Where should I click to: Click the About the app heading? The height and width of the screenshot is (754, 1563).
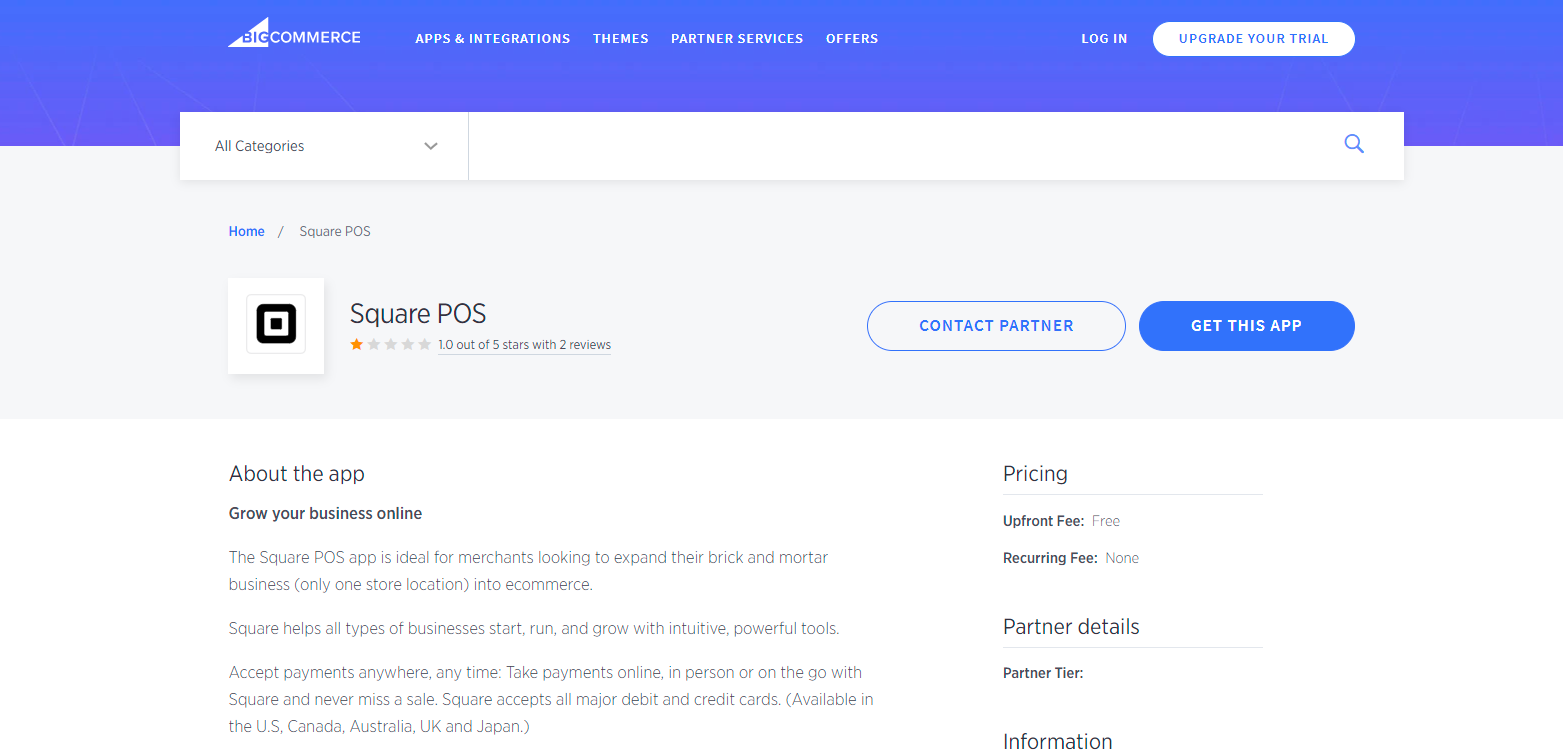pos(296,474)
